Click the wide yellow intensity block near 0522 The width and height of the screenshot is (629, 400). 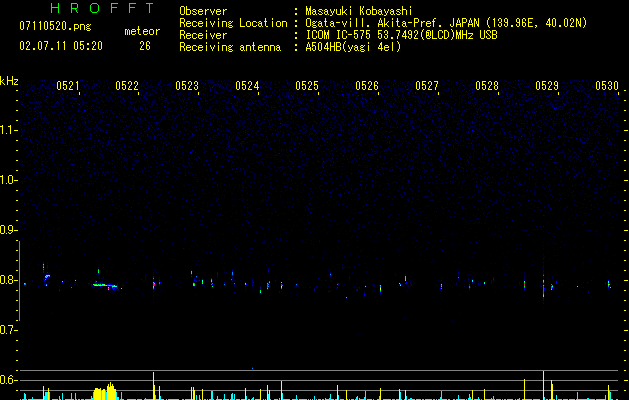tap(104, 392)
